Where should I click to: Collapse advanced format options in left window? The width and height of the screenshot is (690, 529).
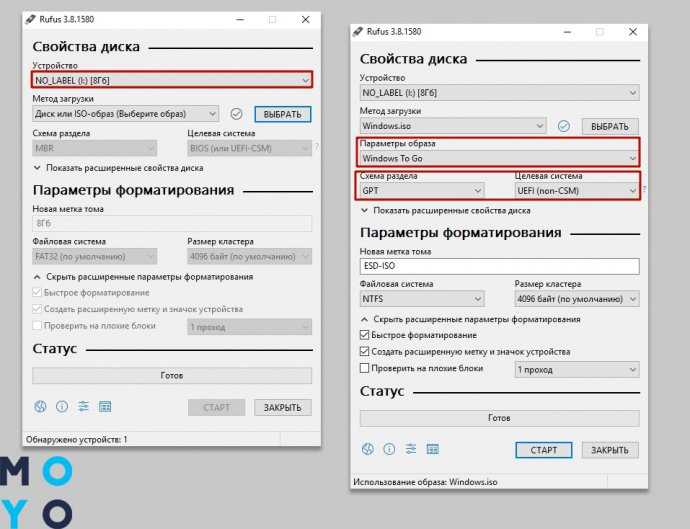[143, 277]
